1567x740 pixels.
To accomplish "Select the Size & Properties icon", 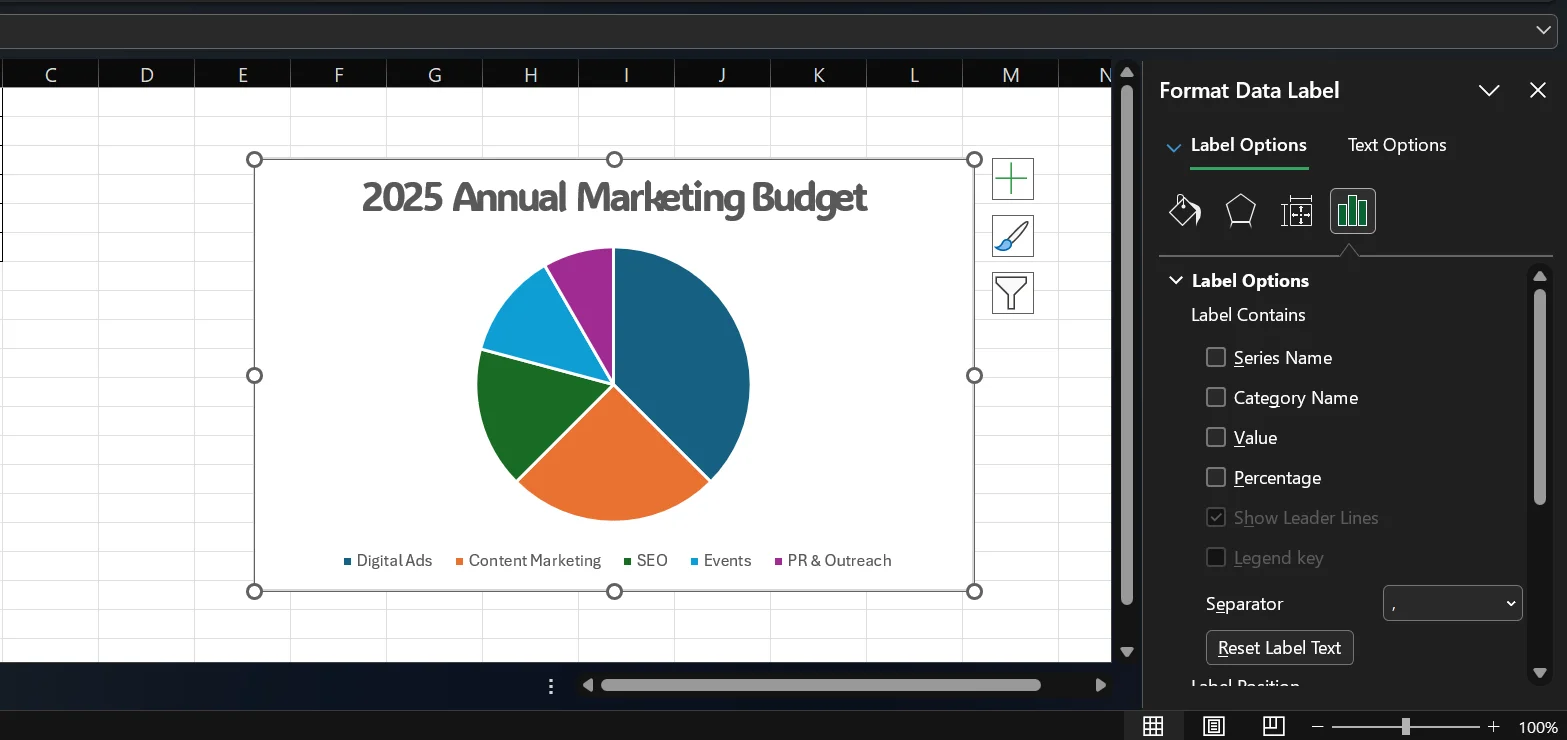I will coord(1297,211).
